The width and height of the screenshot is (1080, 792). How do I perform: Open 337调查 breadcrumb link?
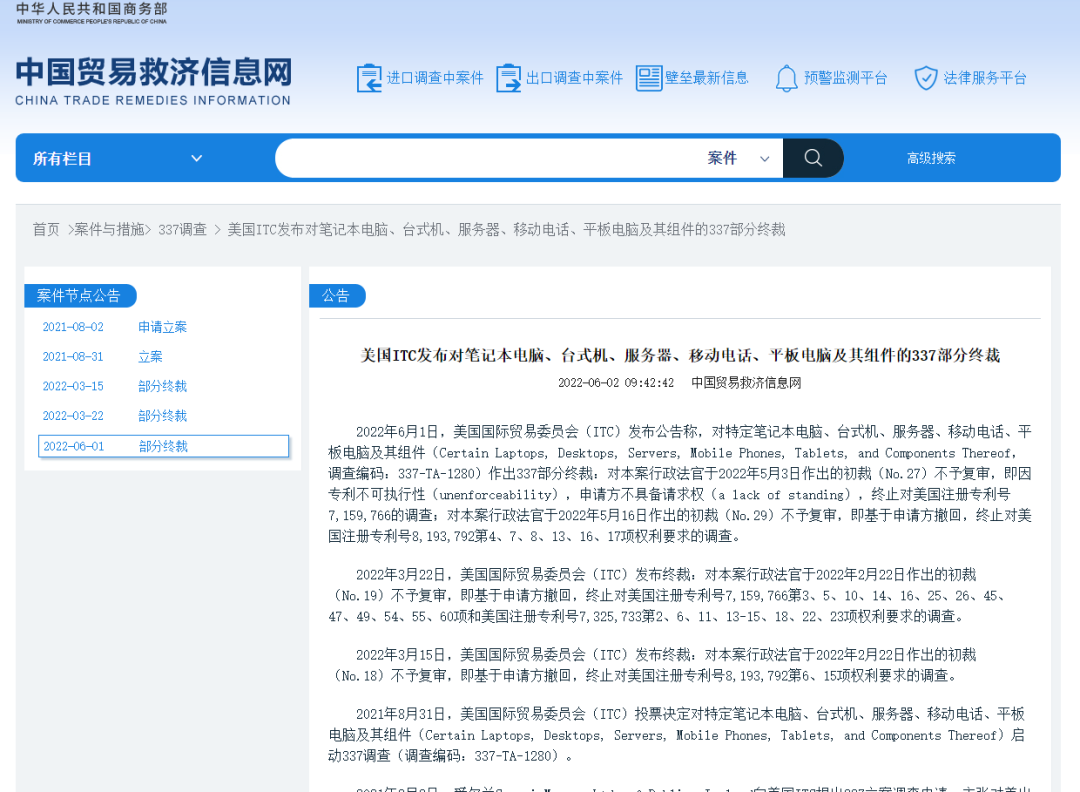tap(183, 229)
